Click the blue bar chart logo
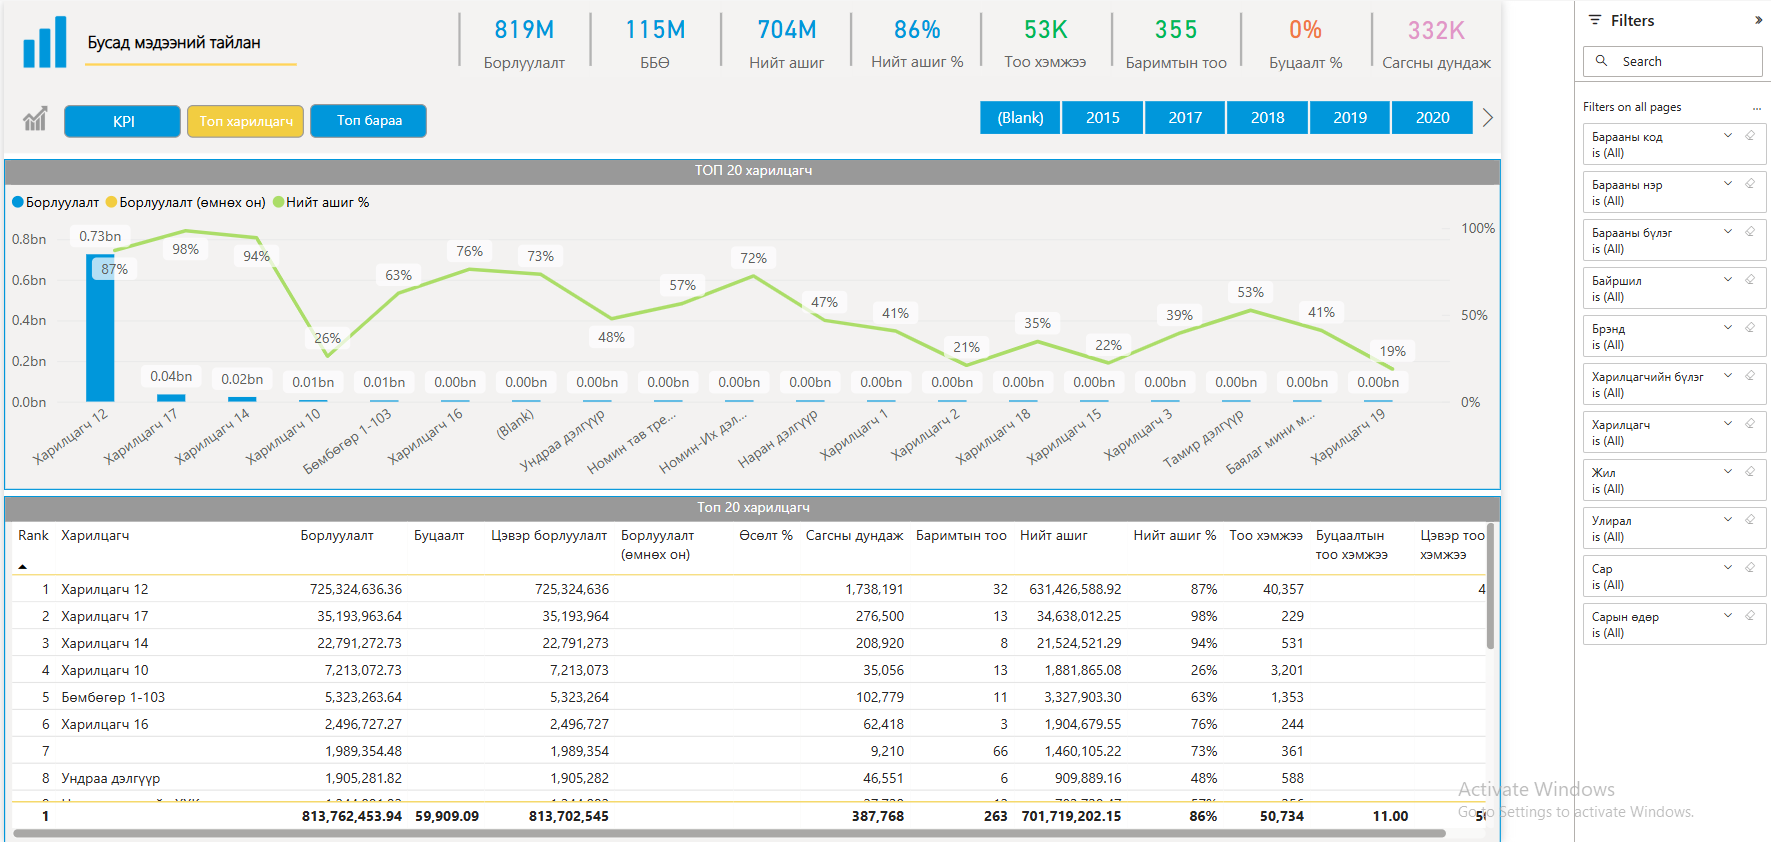The height and width of the screenshot is (842, 1771). click(x=45, y=42)
